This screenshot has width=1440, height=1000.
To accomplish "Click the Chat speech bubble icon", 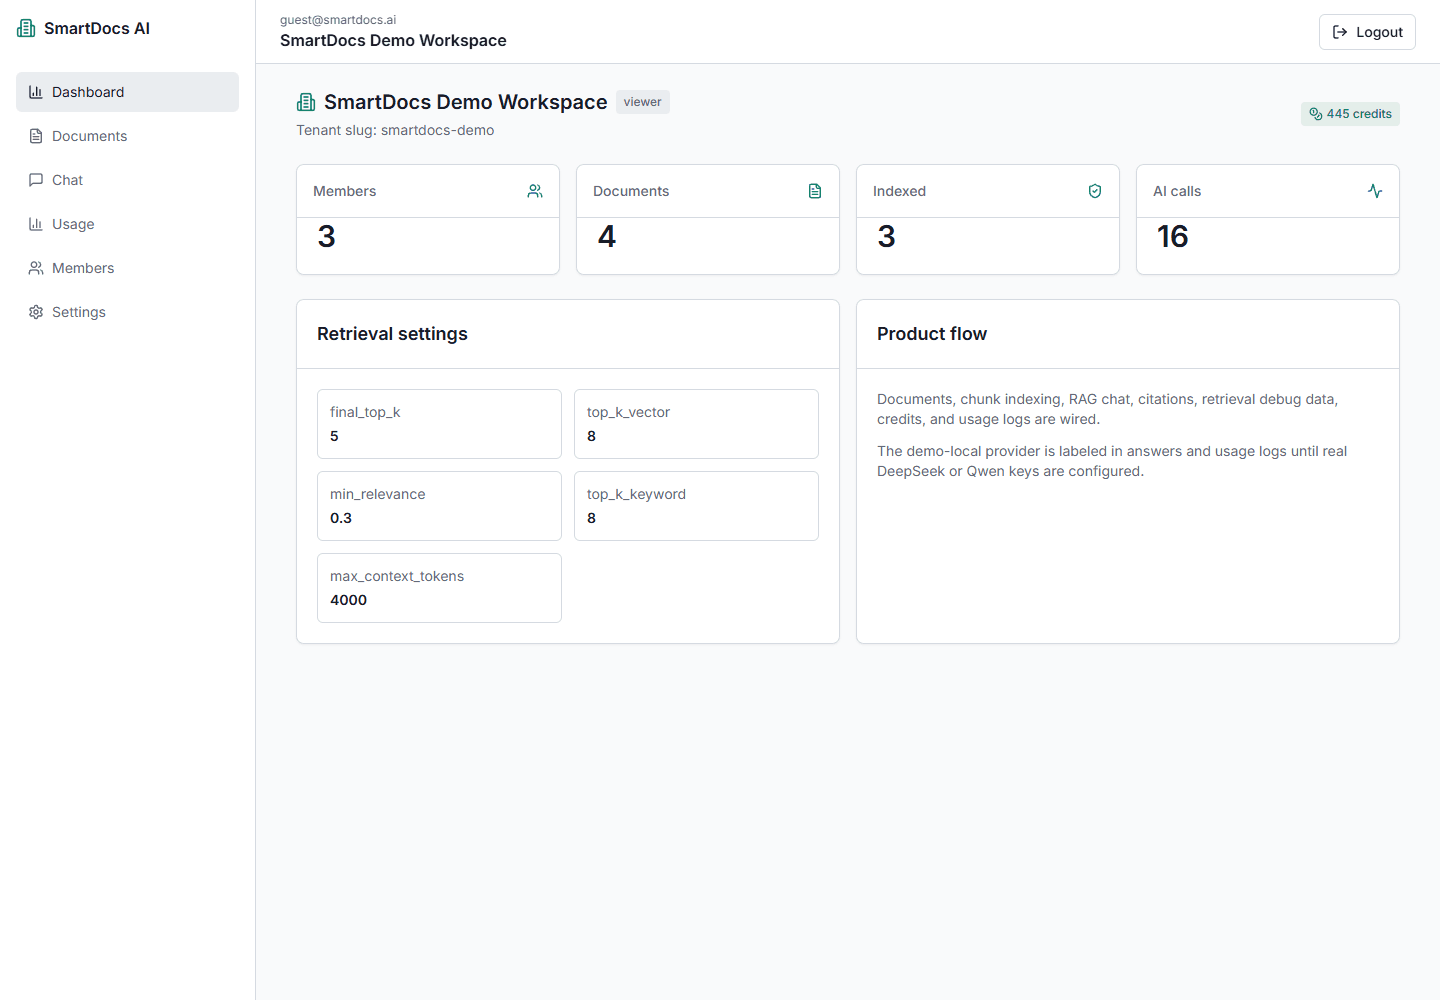I will 36,180.
